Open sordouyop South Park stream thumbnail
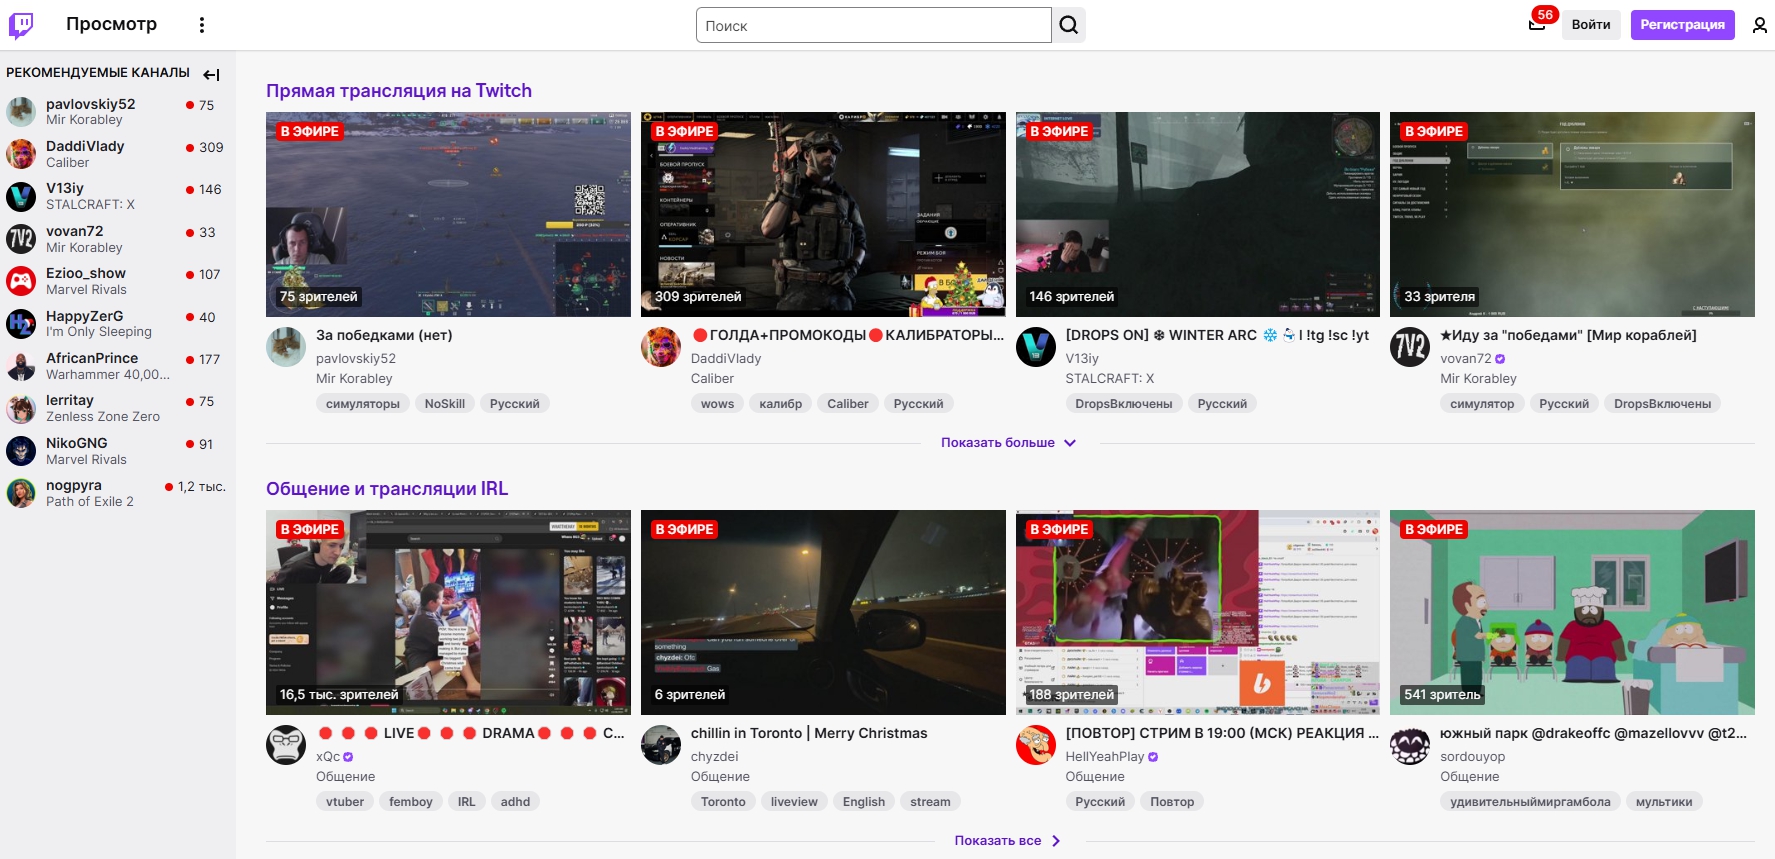 (x=1572, y=612)
